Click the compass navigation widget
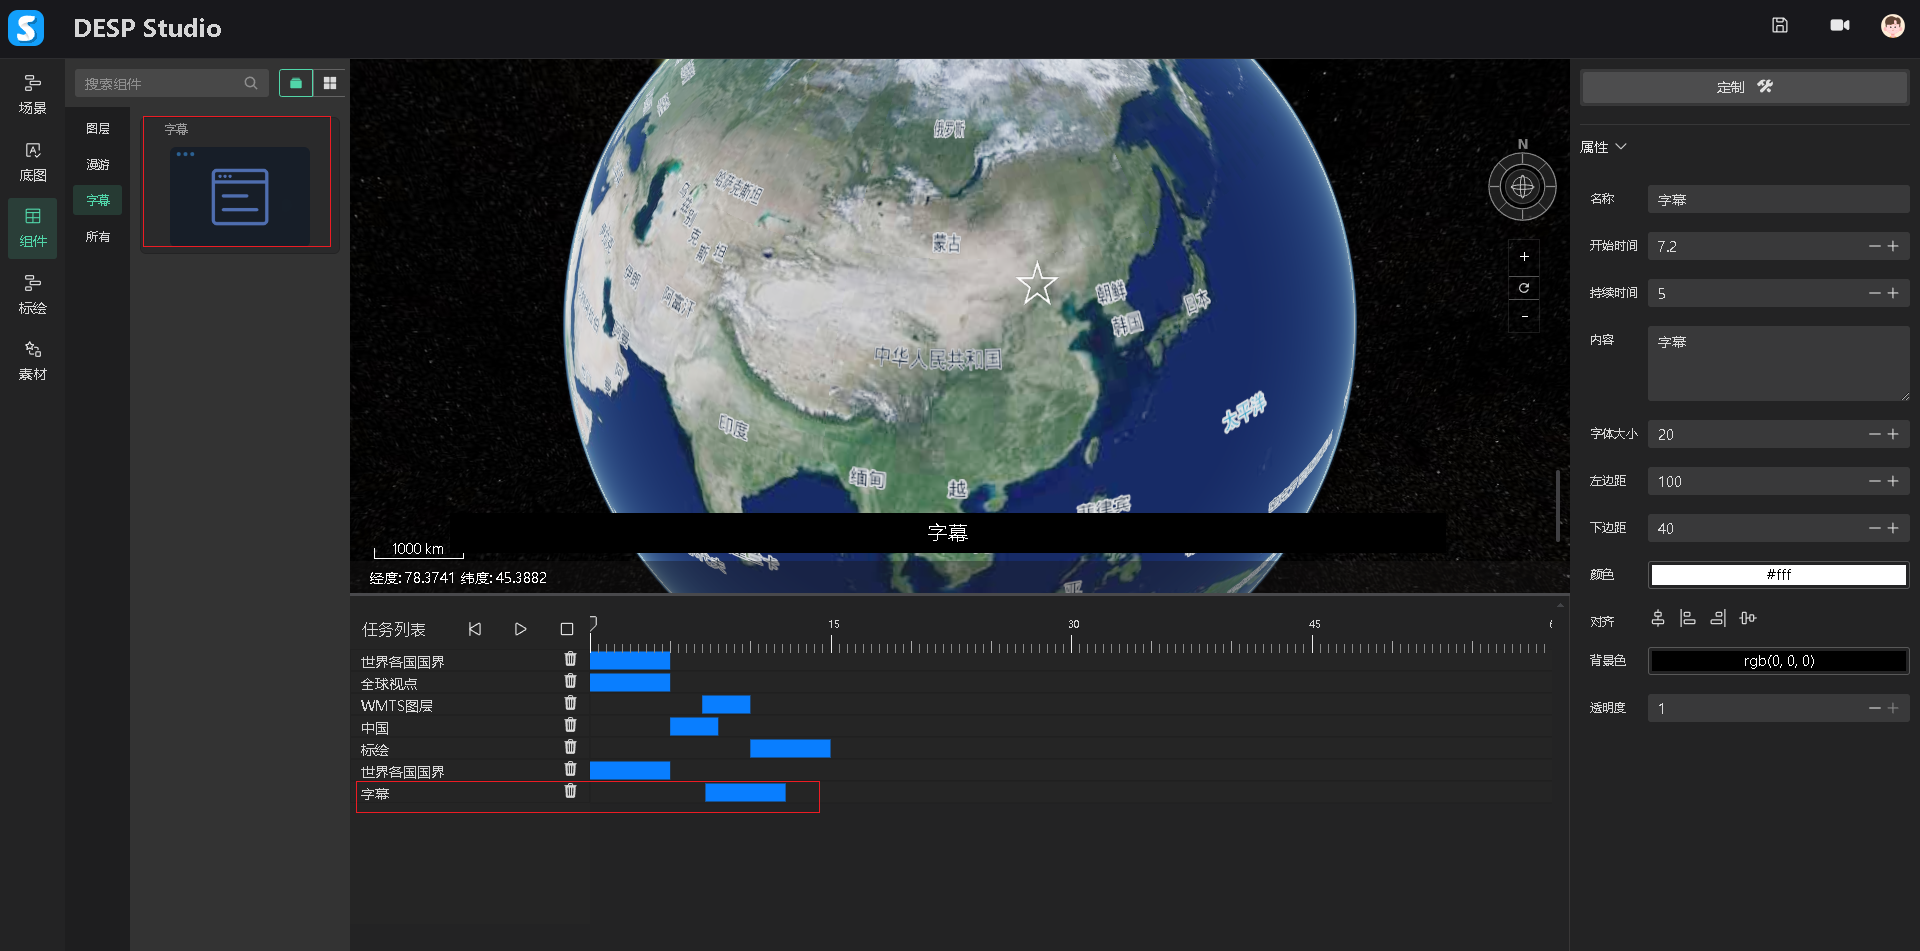Image resolution: width=1920 pixels, height=951 pixels. click(x=1522, y=187)
